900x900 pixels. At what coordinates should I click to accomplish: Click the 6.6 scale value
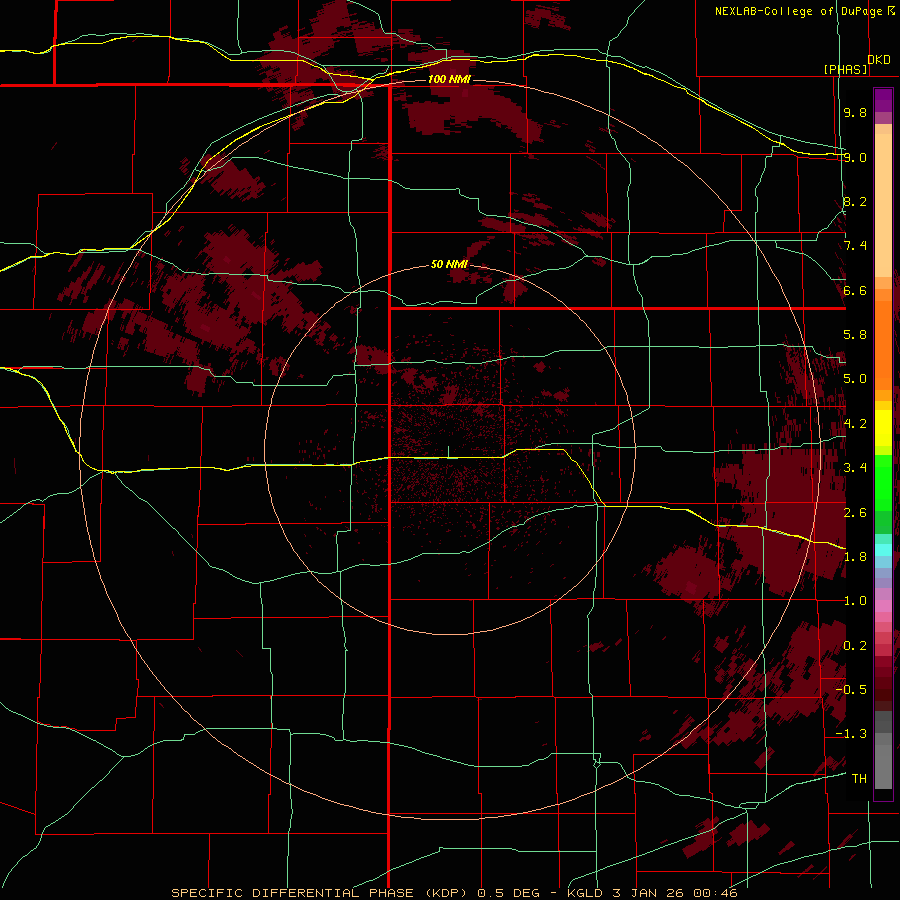[855, 290]
